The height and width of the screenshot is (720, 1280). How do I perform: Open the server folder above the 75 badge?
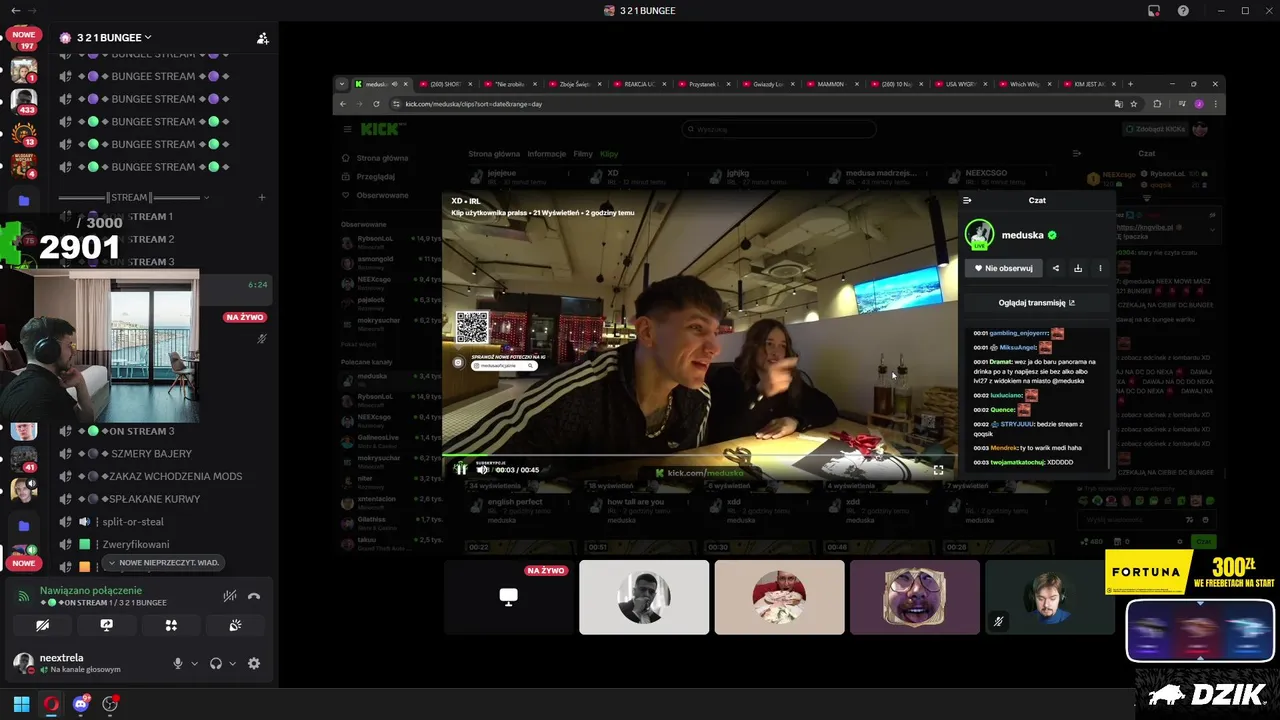coord(24,200)
